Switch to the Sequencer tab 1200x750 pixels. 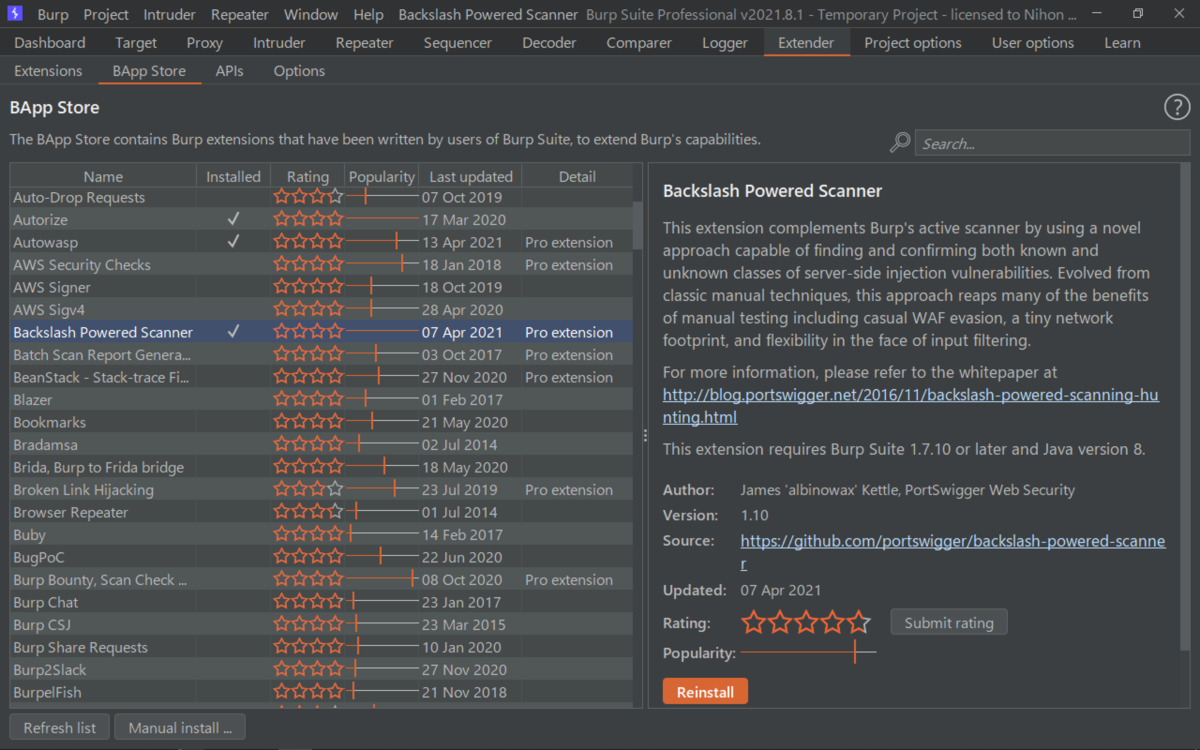[458, 43]
